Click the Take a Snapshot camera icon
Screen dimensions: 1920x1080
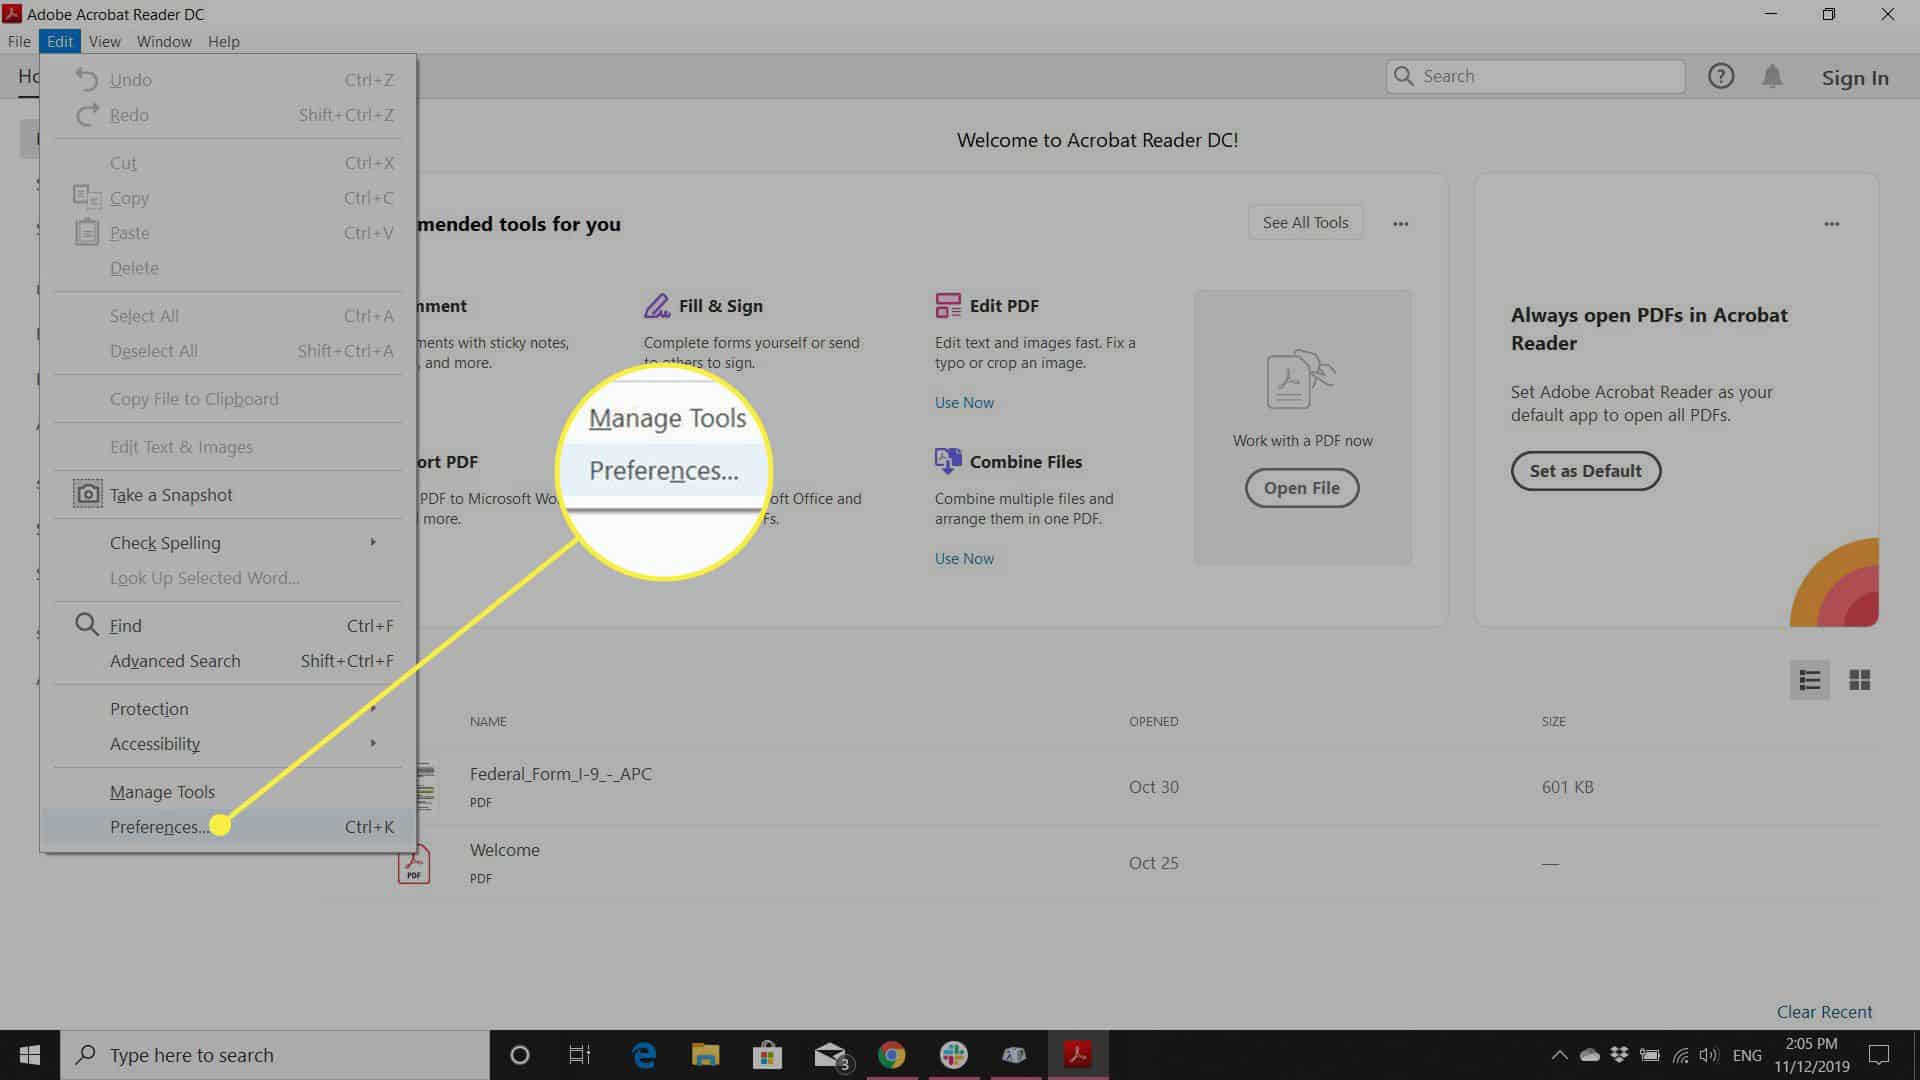point(88,494)
